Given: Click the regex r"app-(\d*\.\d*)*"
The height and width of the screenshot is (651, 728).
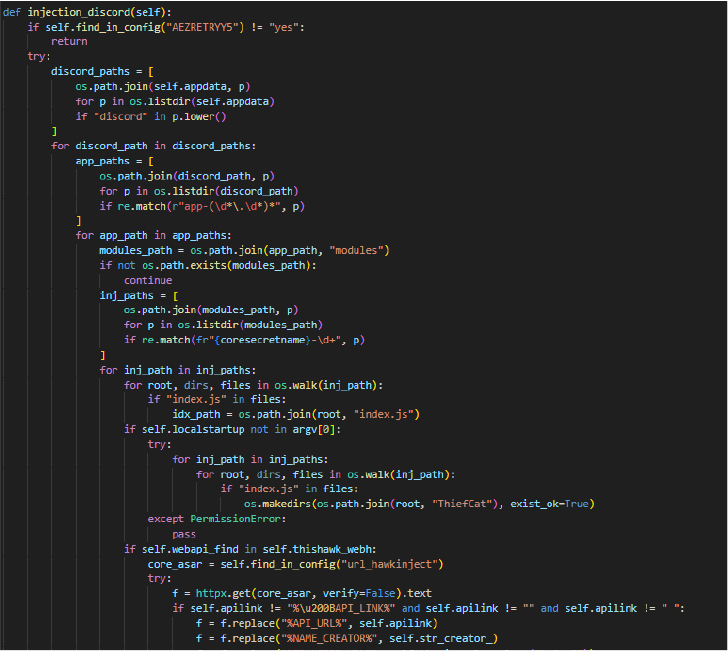Looking at the screenshot, I should [229, 206].
